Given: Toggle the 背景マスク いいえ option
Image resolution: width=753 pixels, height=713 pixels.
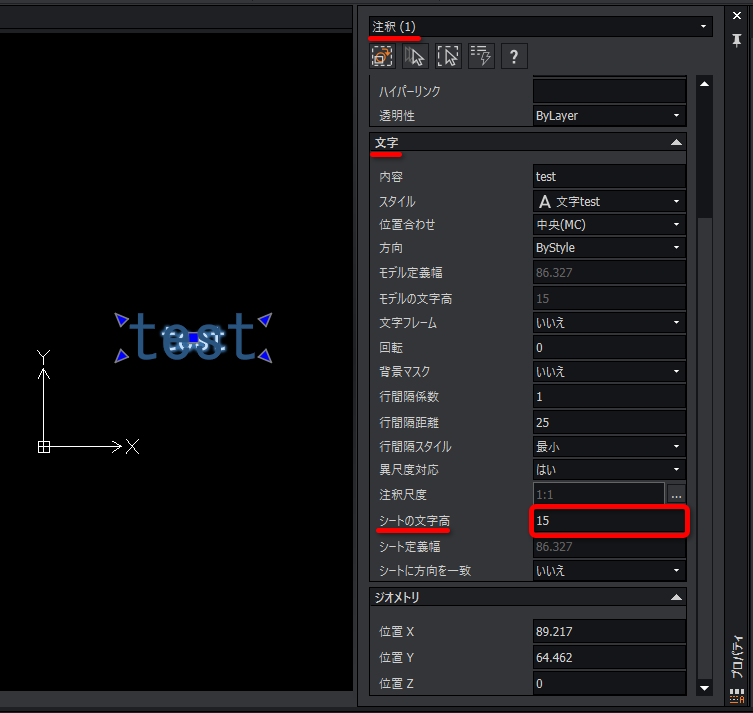Looking at the screenshot, I should click(x=609, y=372).
